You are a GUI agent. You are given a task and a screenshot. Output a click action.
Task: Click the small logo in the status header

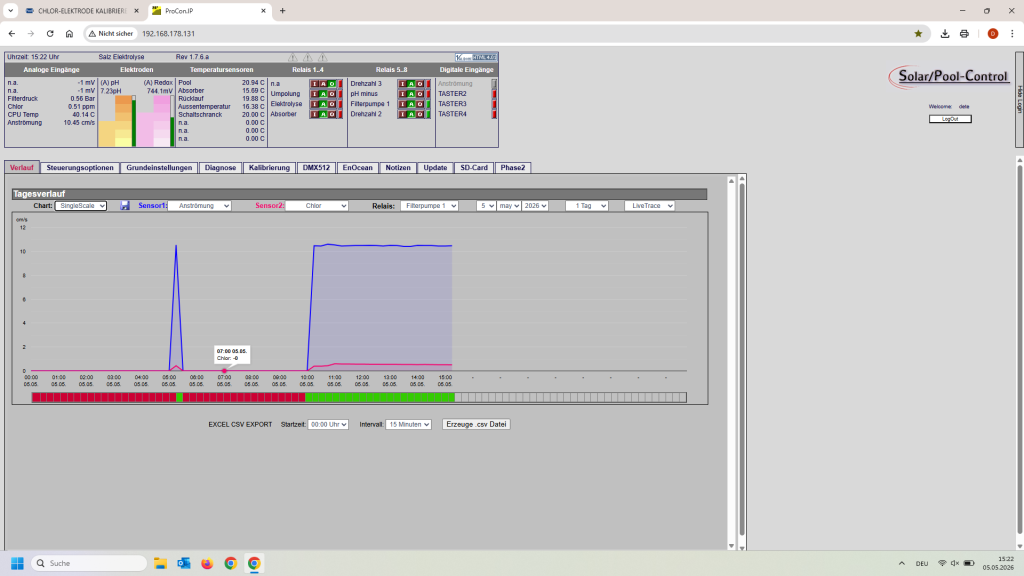click(476, 57)
